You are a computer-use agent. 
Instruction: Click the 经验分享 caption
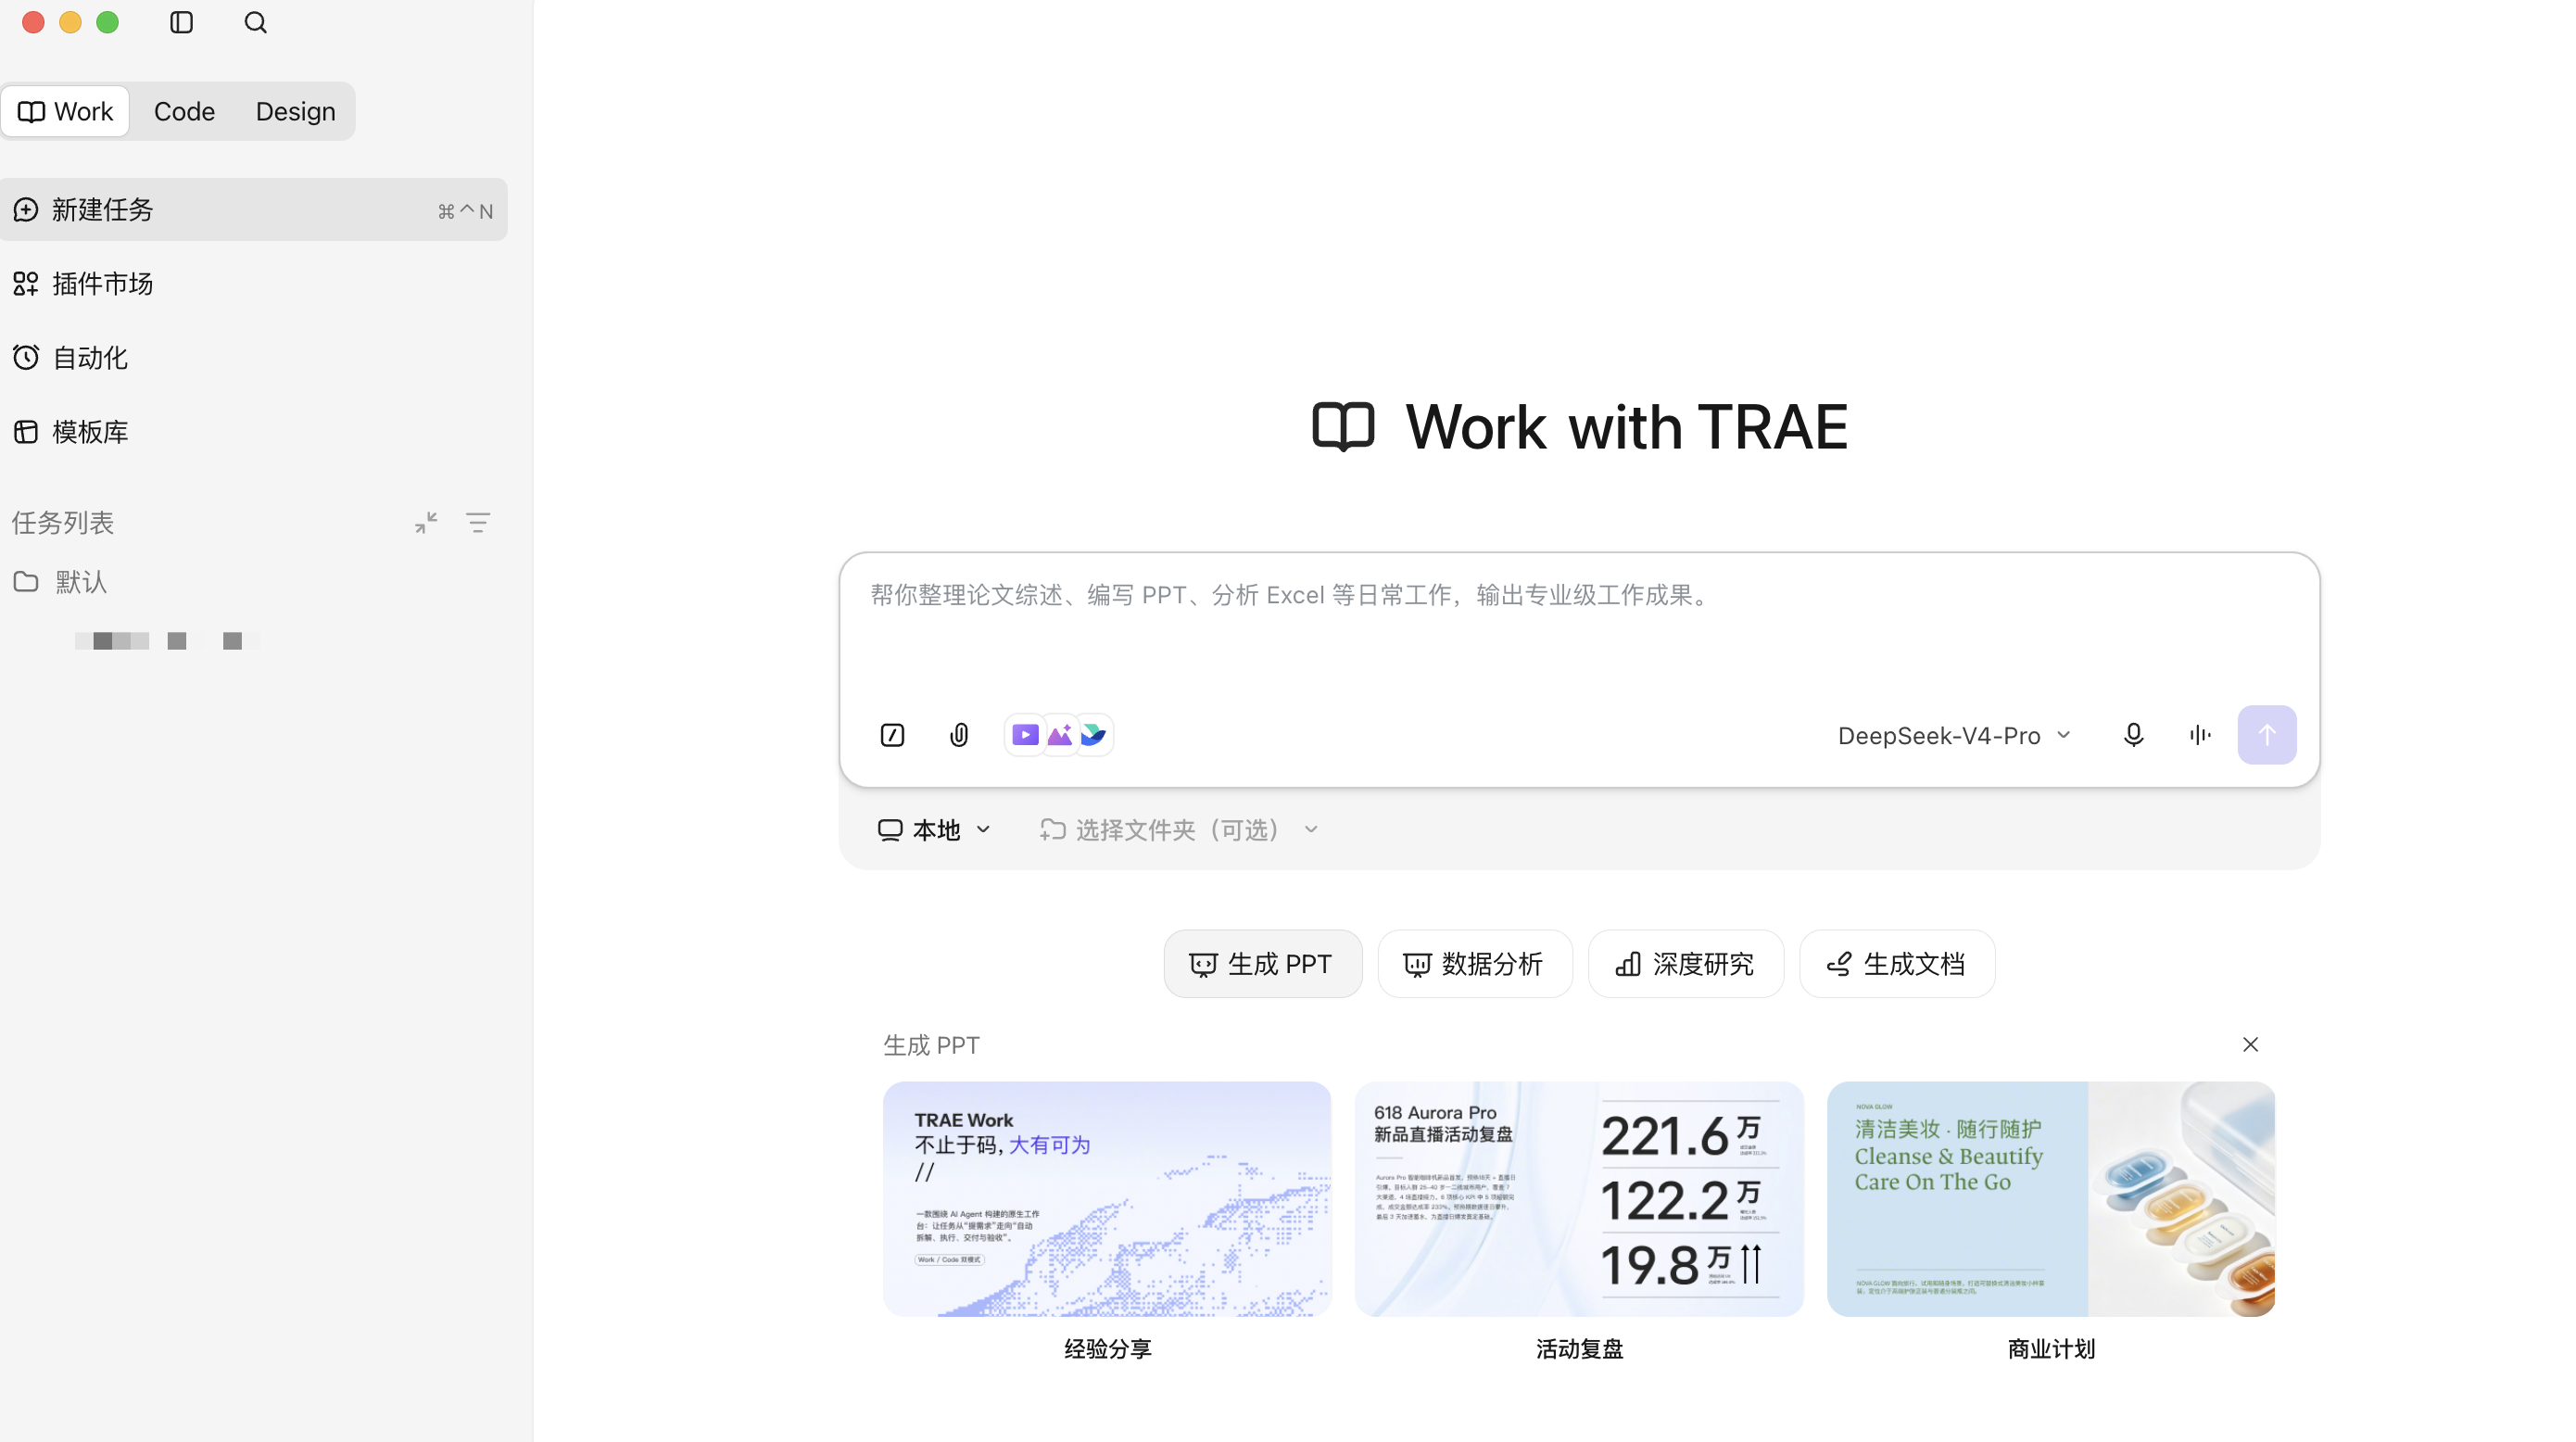tap(1107, 1349)
